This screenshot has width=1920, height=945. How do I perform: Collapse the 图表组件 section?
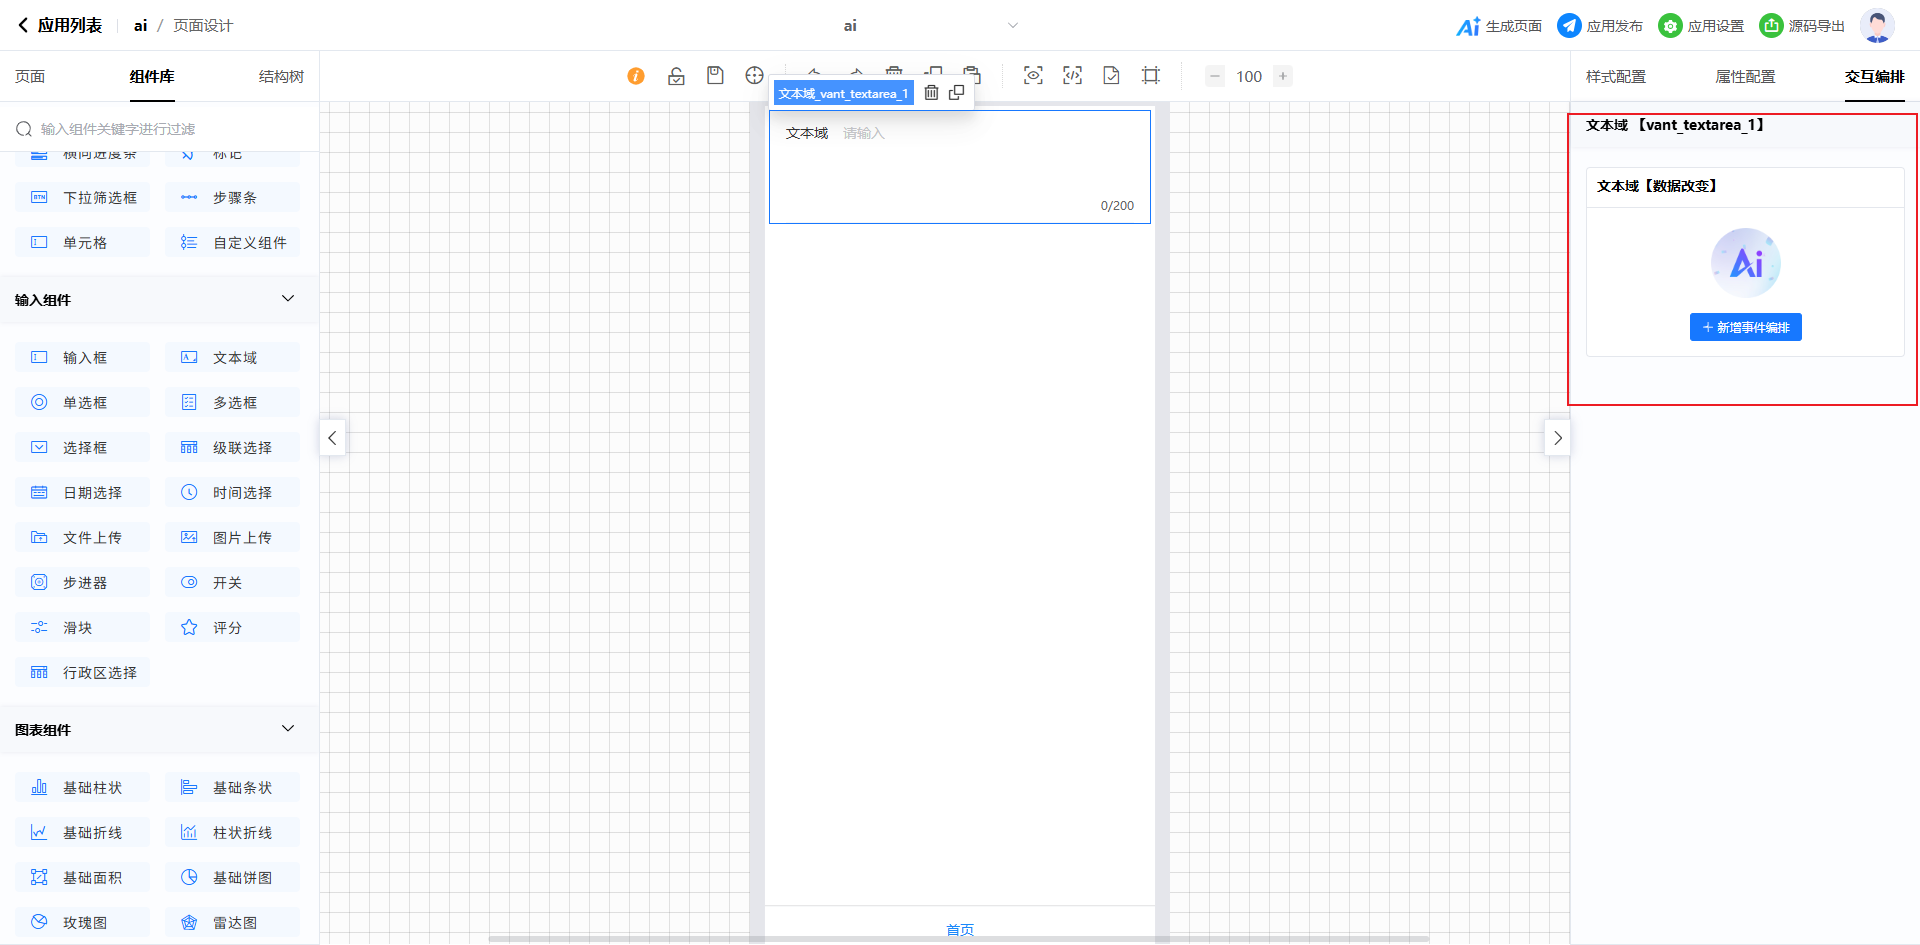(x=288, y=729)
